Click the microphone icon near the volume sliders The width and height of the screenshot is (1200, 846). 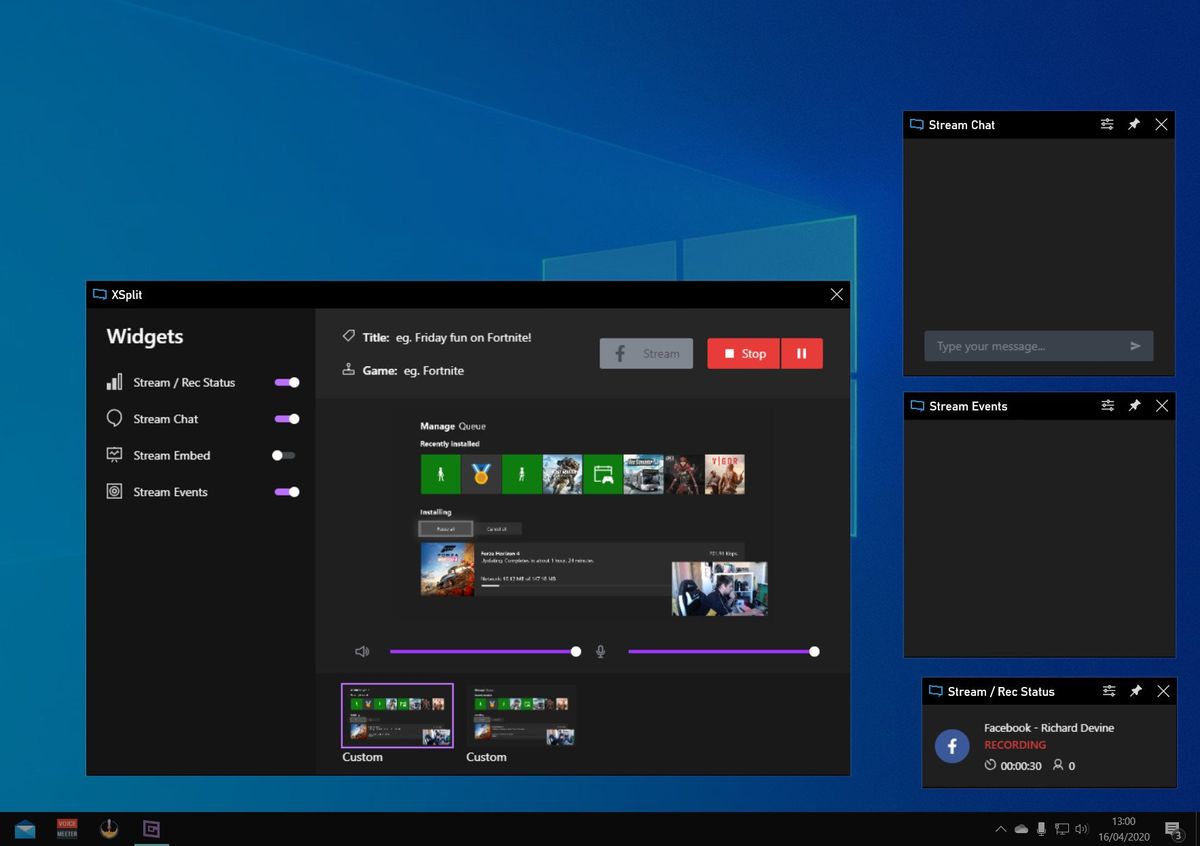click(600, 651)
